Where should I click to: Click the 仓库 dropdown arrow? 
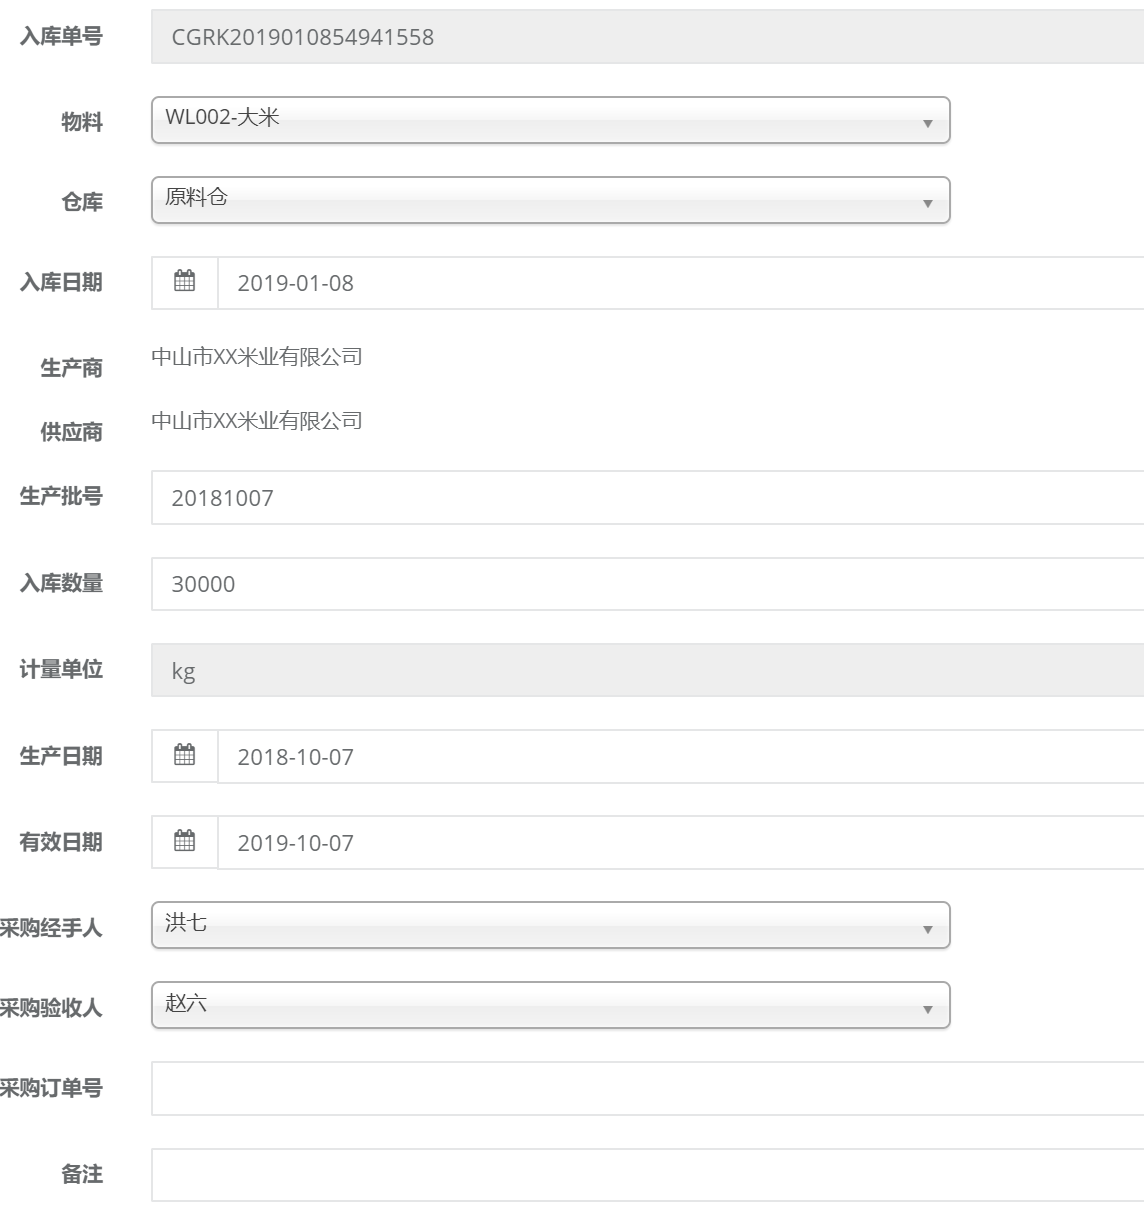click(x=927, y=203)
